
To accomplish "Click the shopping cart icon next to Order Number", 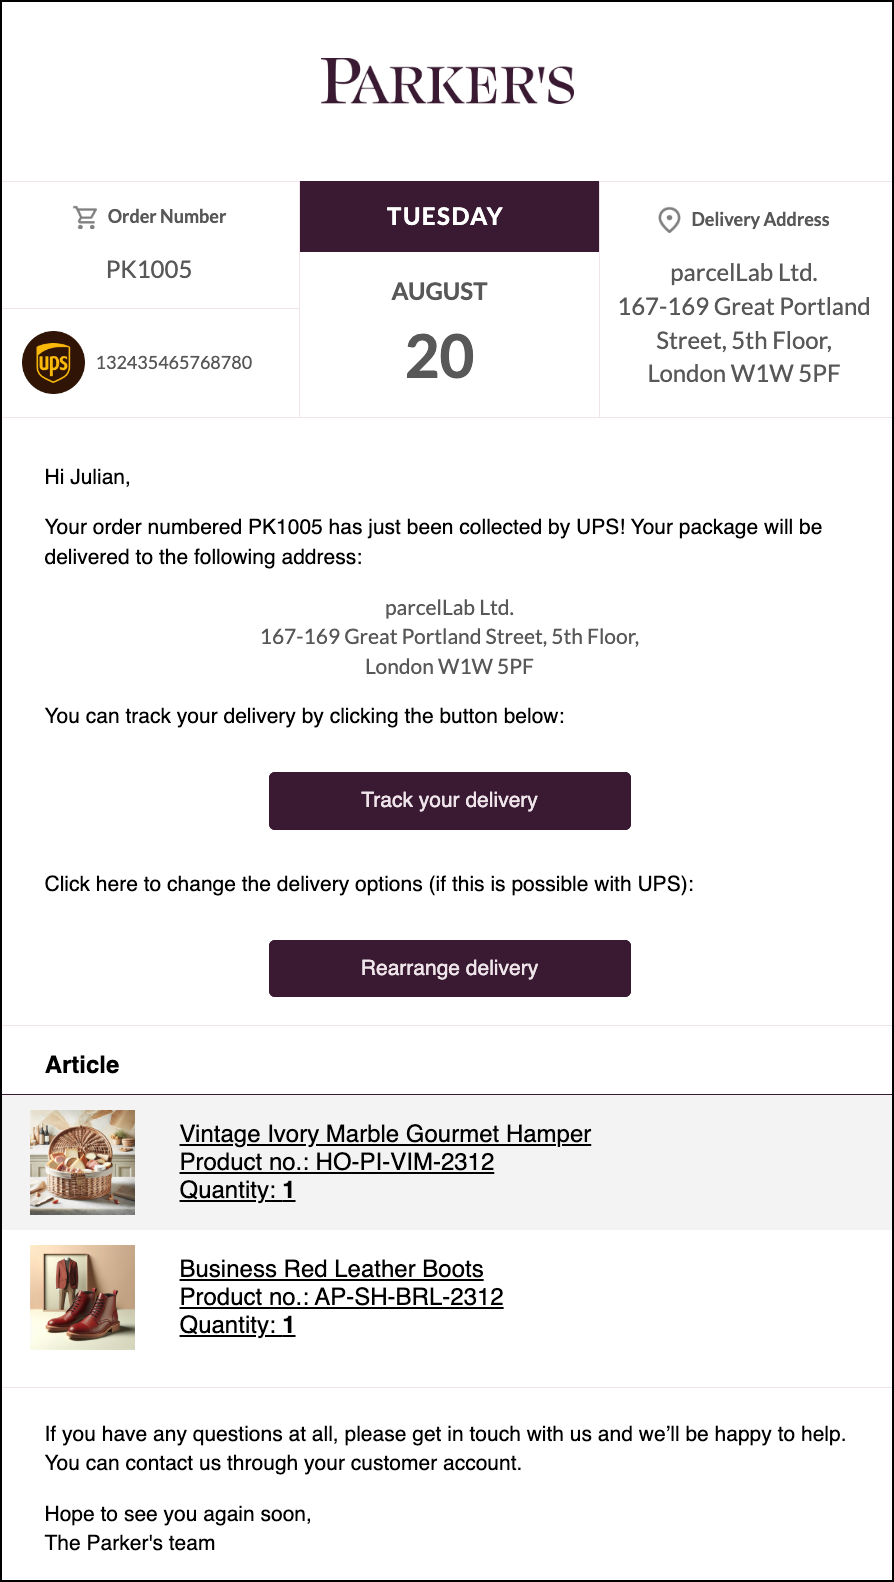I will point(84,216).
